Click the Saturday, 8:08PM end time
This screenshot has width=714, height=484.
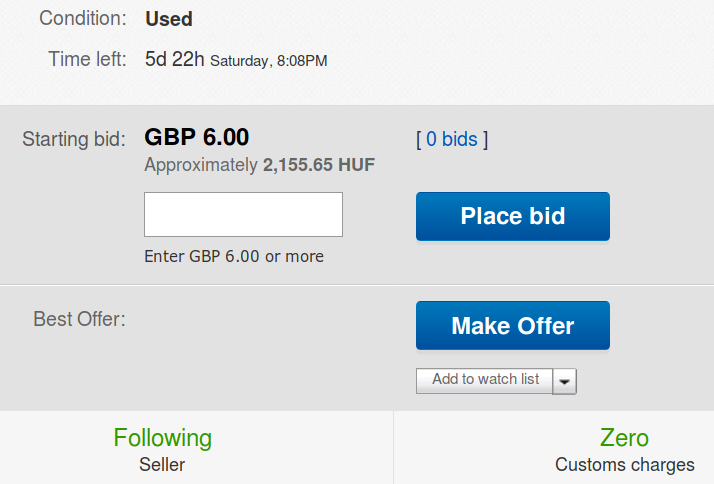click(x=269, y=61)
